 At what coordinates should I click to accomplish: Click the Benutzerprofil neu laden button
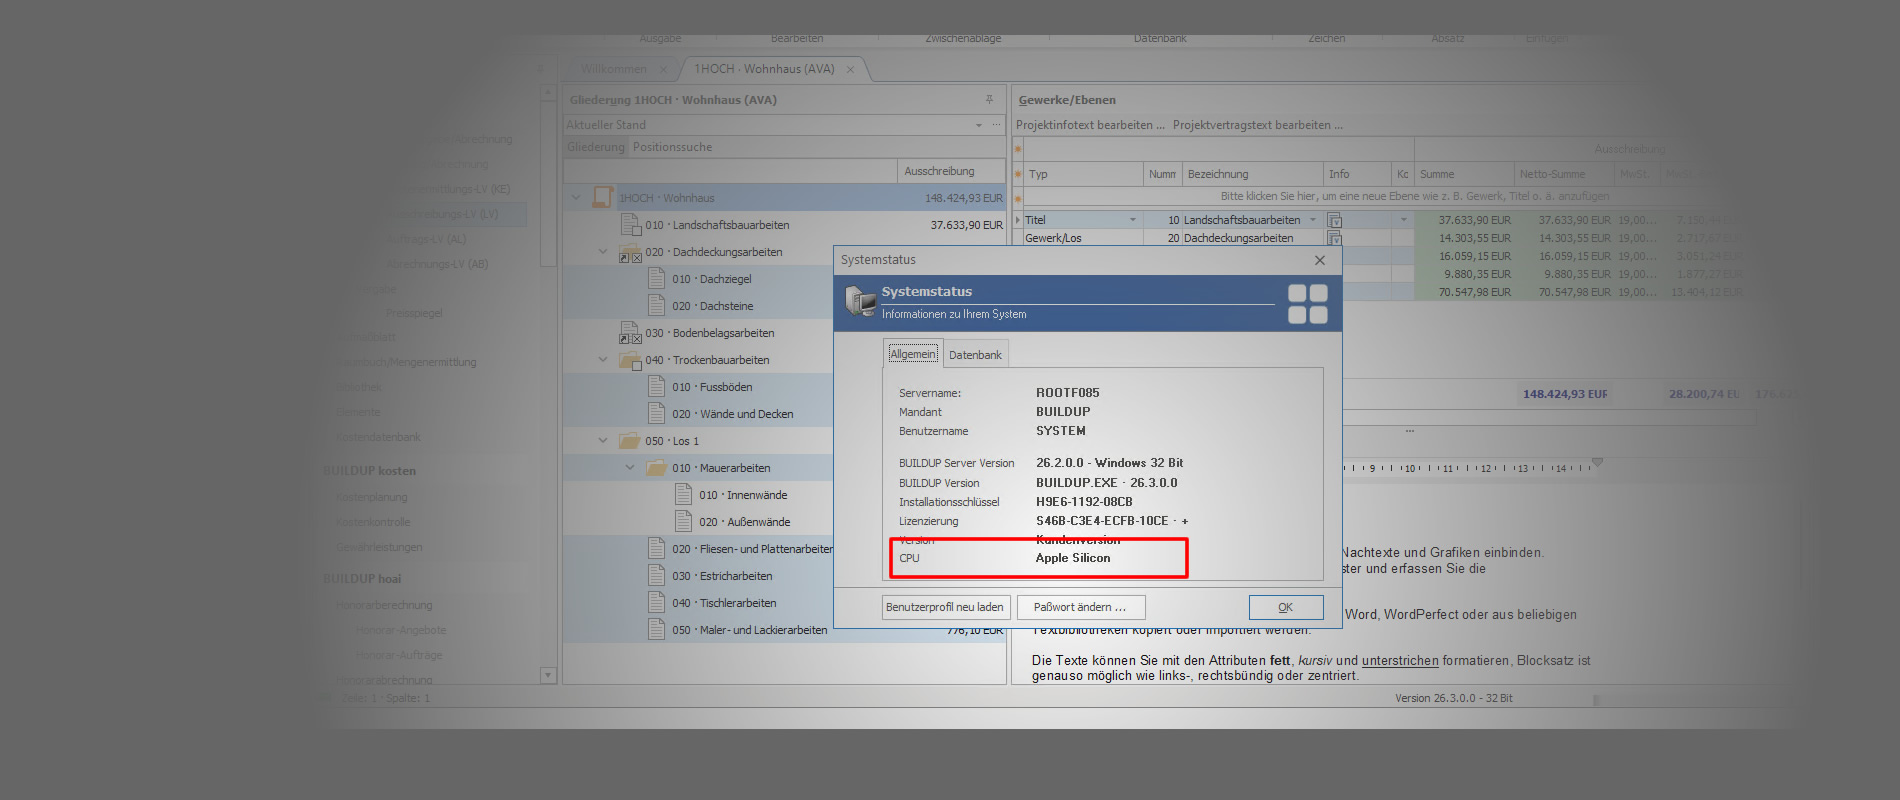(x=945, y=607)
